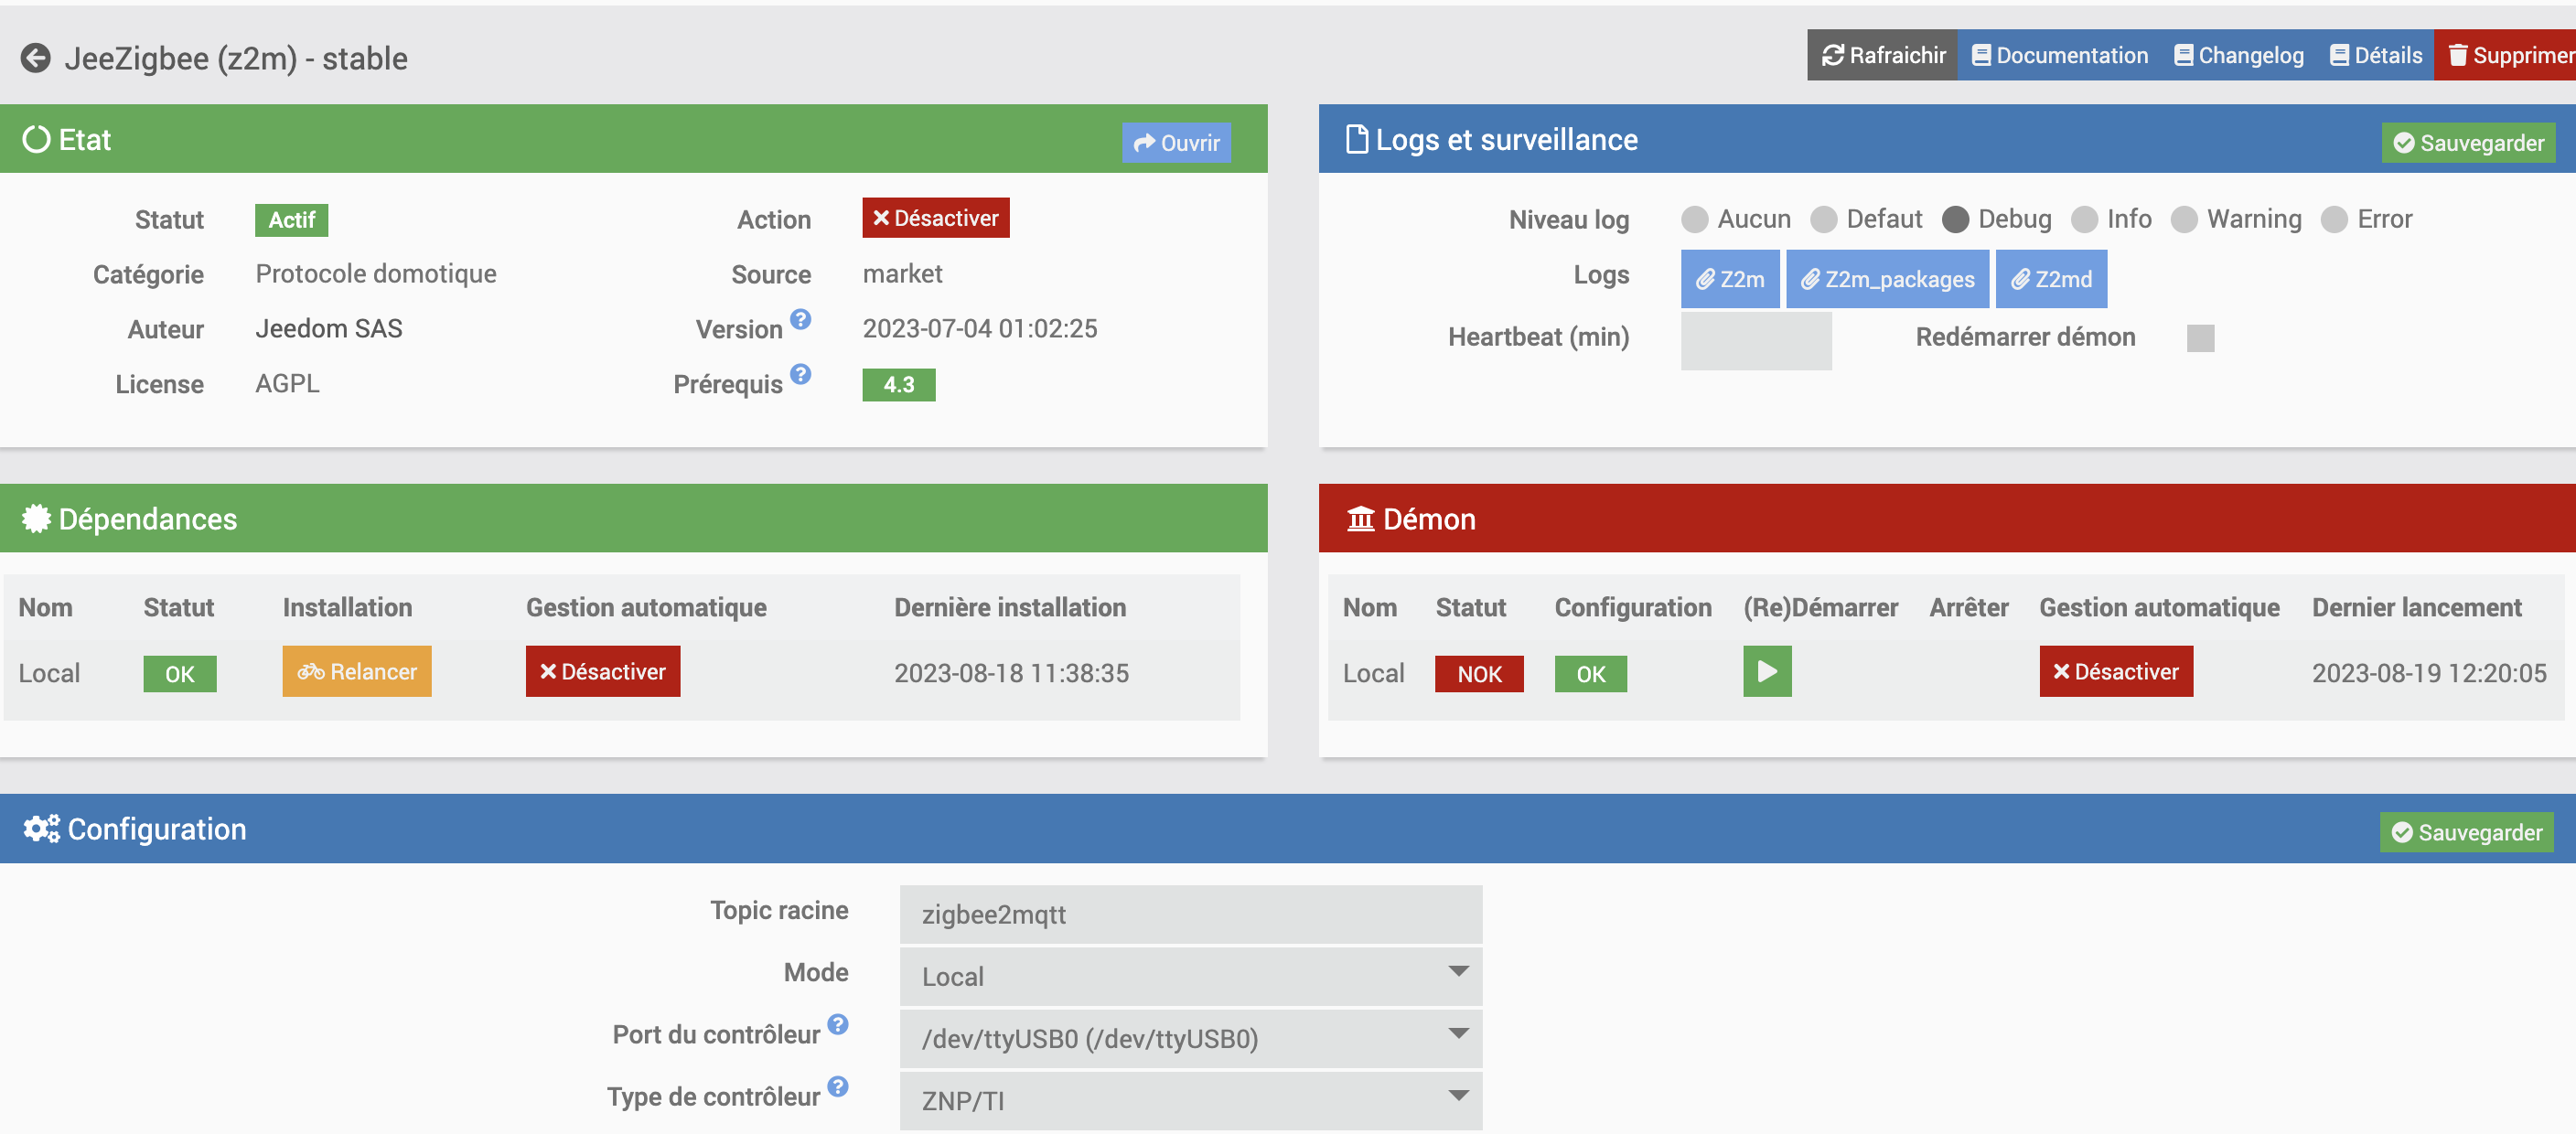Image resolution: width=2576 pixels, height=1134 pixels.
Task: Select the Aucun log level radio
Action: pos(1694,219)
